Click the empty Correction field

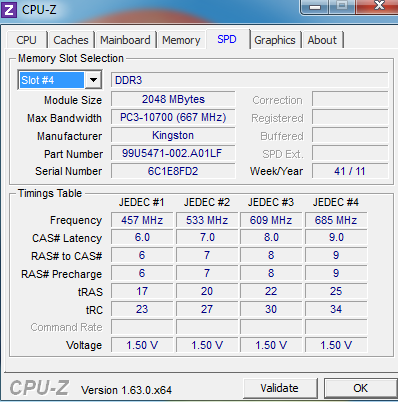point(350,100)
